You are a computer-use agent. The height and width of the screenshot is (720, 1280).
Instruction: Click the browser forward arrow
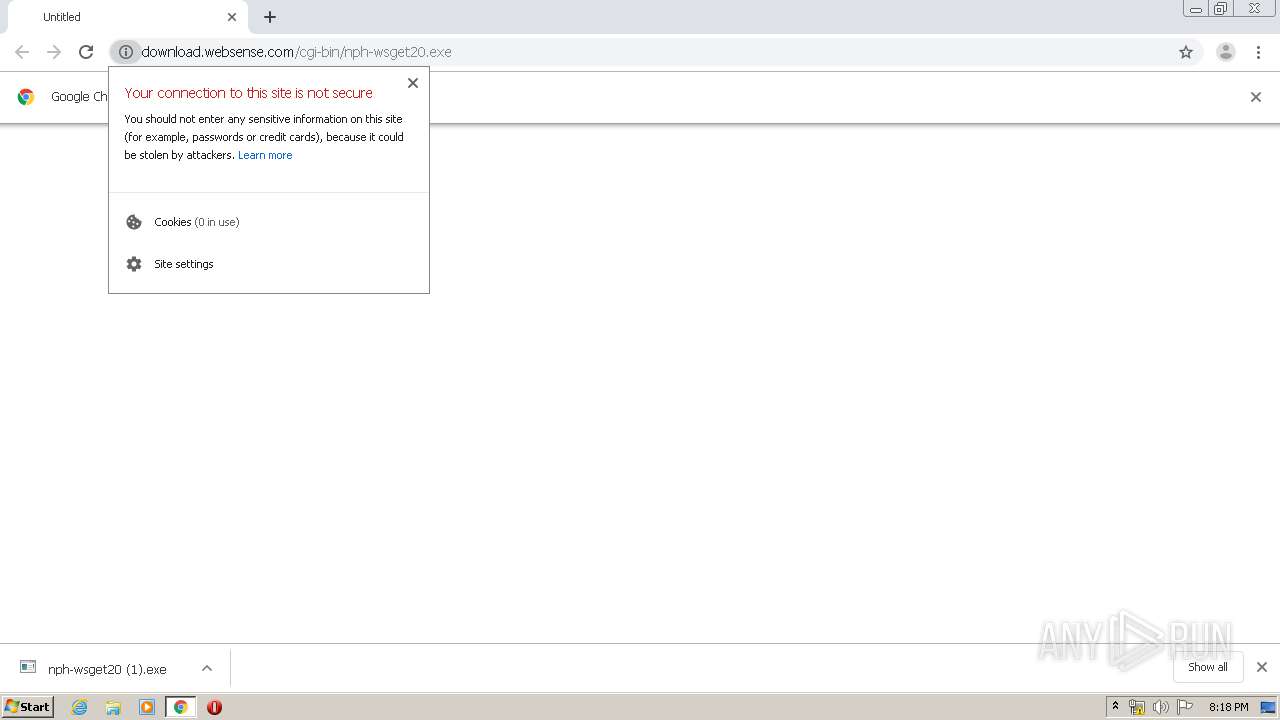[54, 52]
